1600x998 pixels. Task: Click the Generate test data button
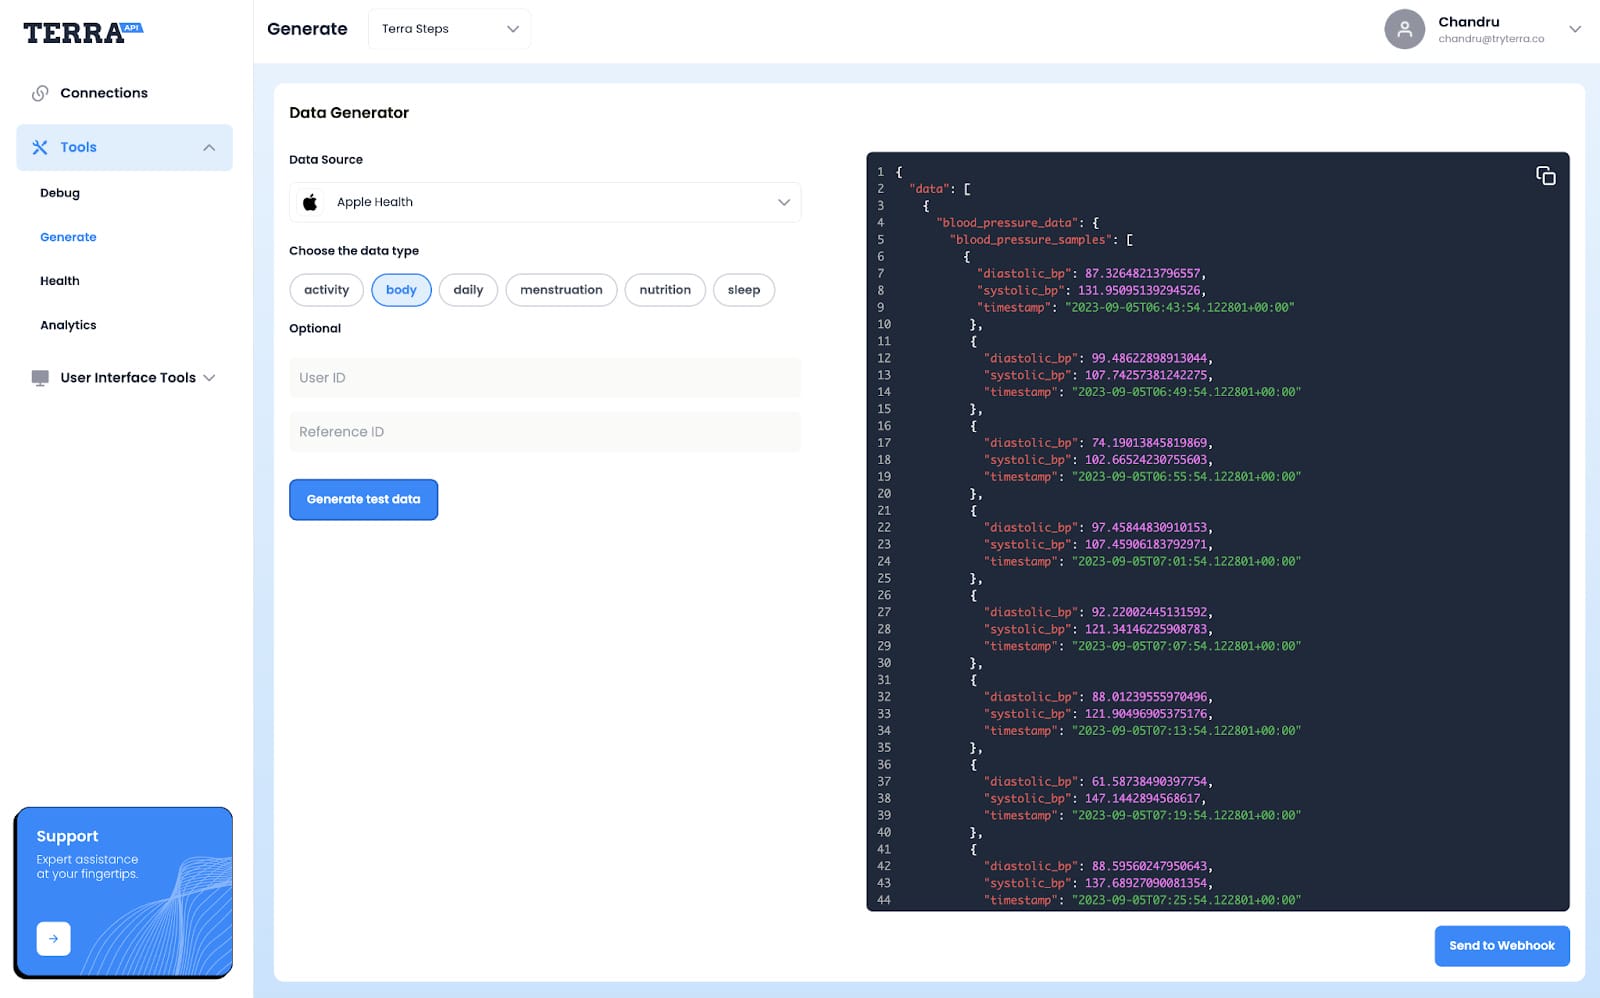(x=363, y=499)
